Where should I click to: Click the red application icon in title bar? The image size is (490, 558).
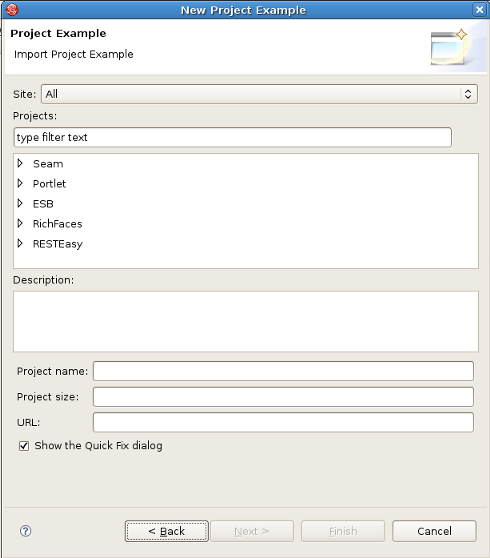pyautogui.click(x=12, y=10)
